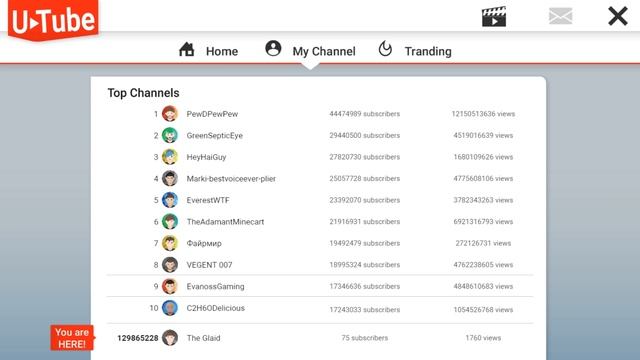Click the 272126731 views value
This screenshot has height=360, width=640.
[x=483, y=243]
